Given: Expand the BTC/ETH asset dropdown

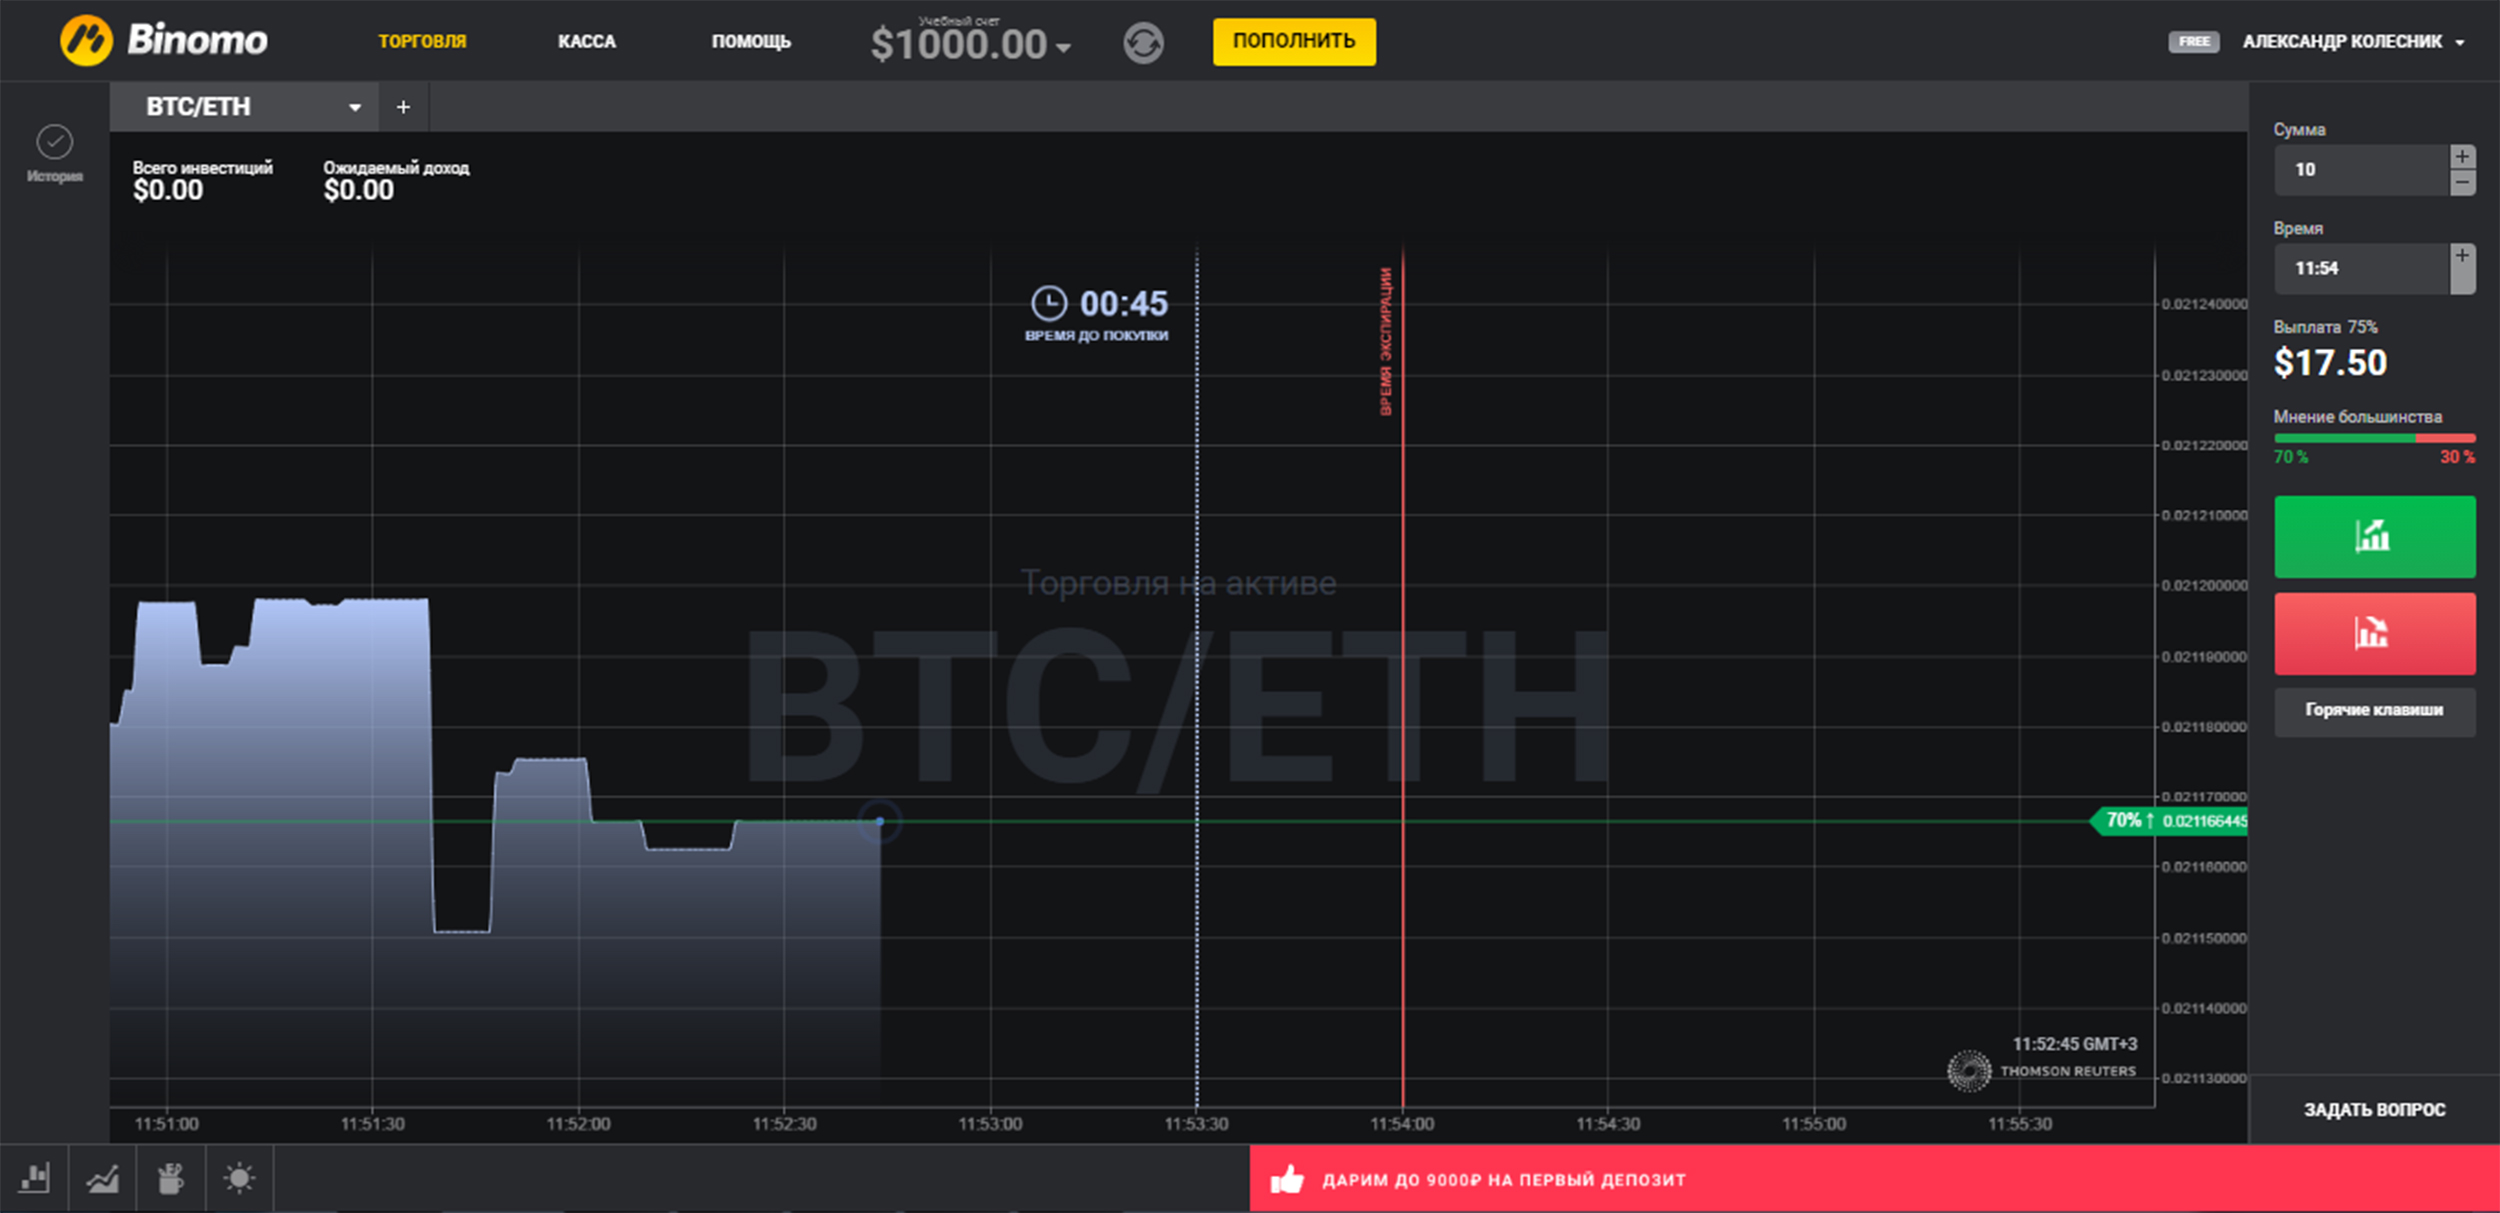Looking at the screenshot, I should pos(354,107).
